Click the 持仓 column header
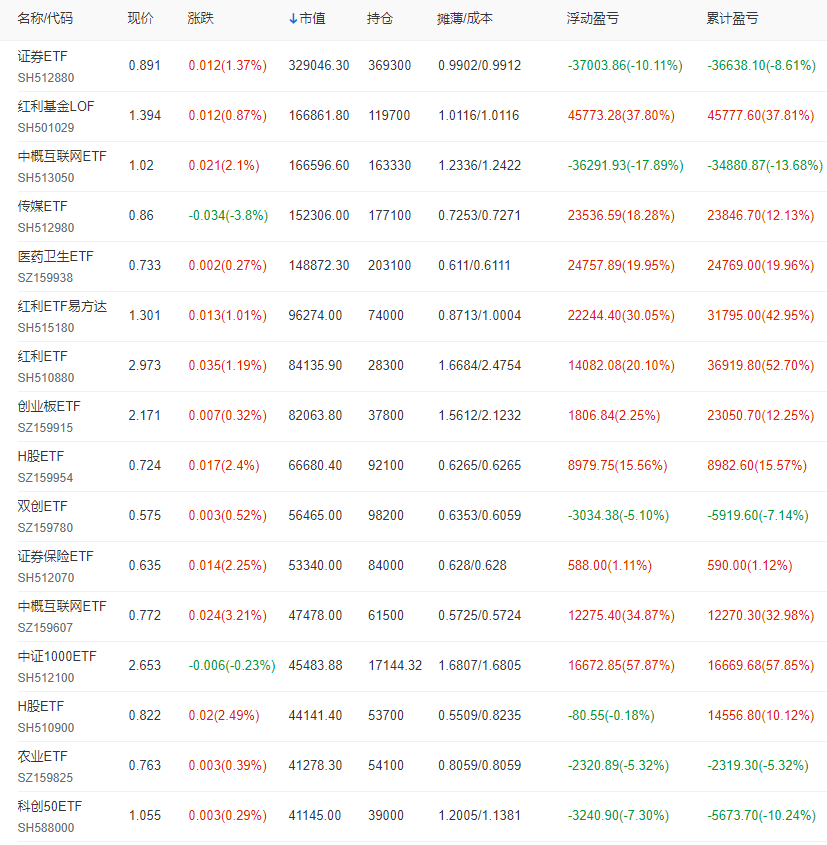 coord(380,18)
